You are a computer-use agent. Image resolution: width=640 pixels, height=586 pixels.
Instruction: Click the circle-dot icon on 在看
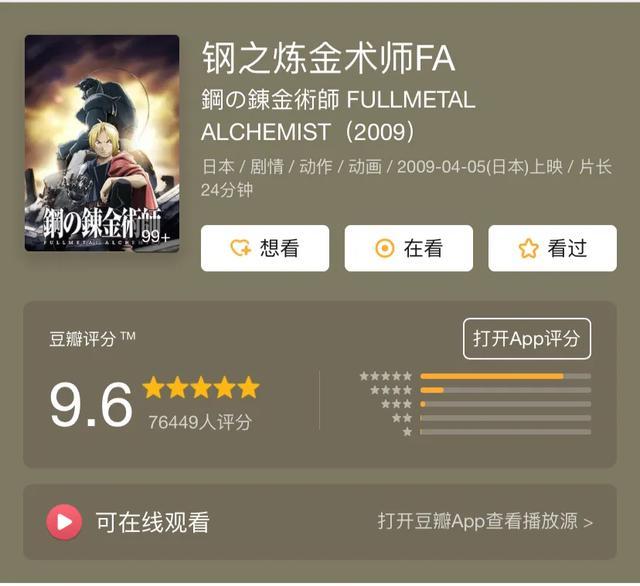click(x=384, y=248)
